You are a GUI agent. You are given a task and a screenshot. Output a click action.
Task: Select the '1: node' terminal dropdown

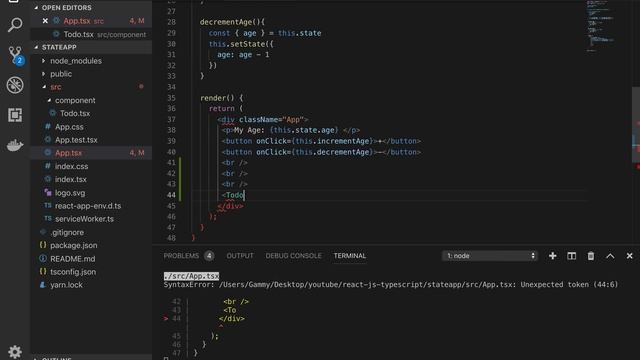click(x=489, y=256)
